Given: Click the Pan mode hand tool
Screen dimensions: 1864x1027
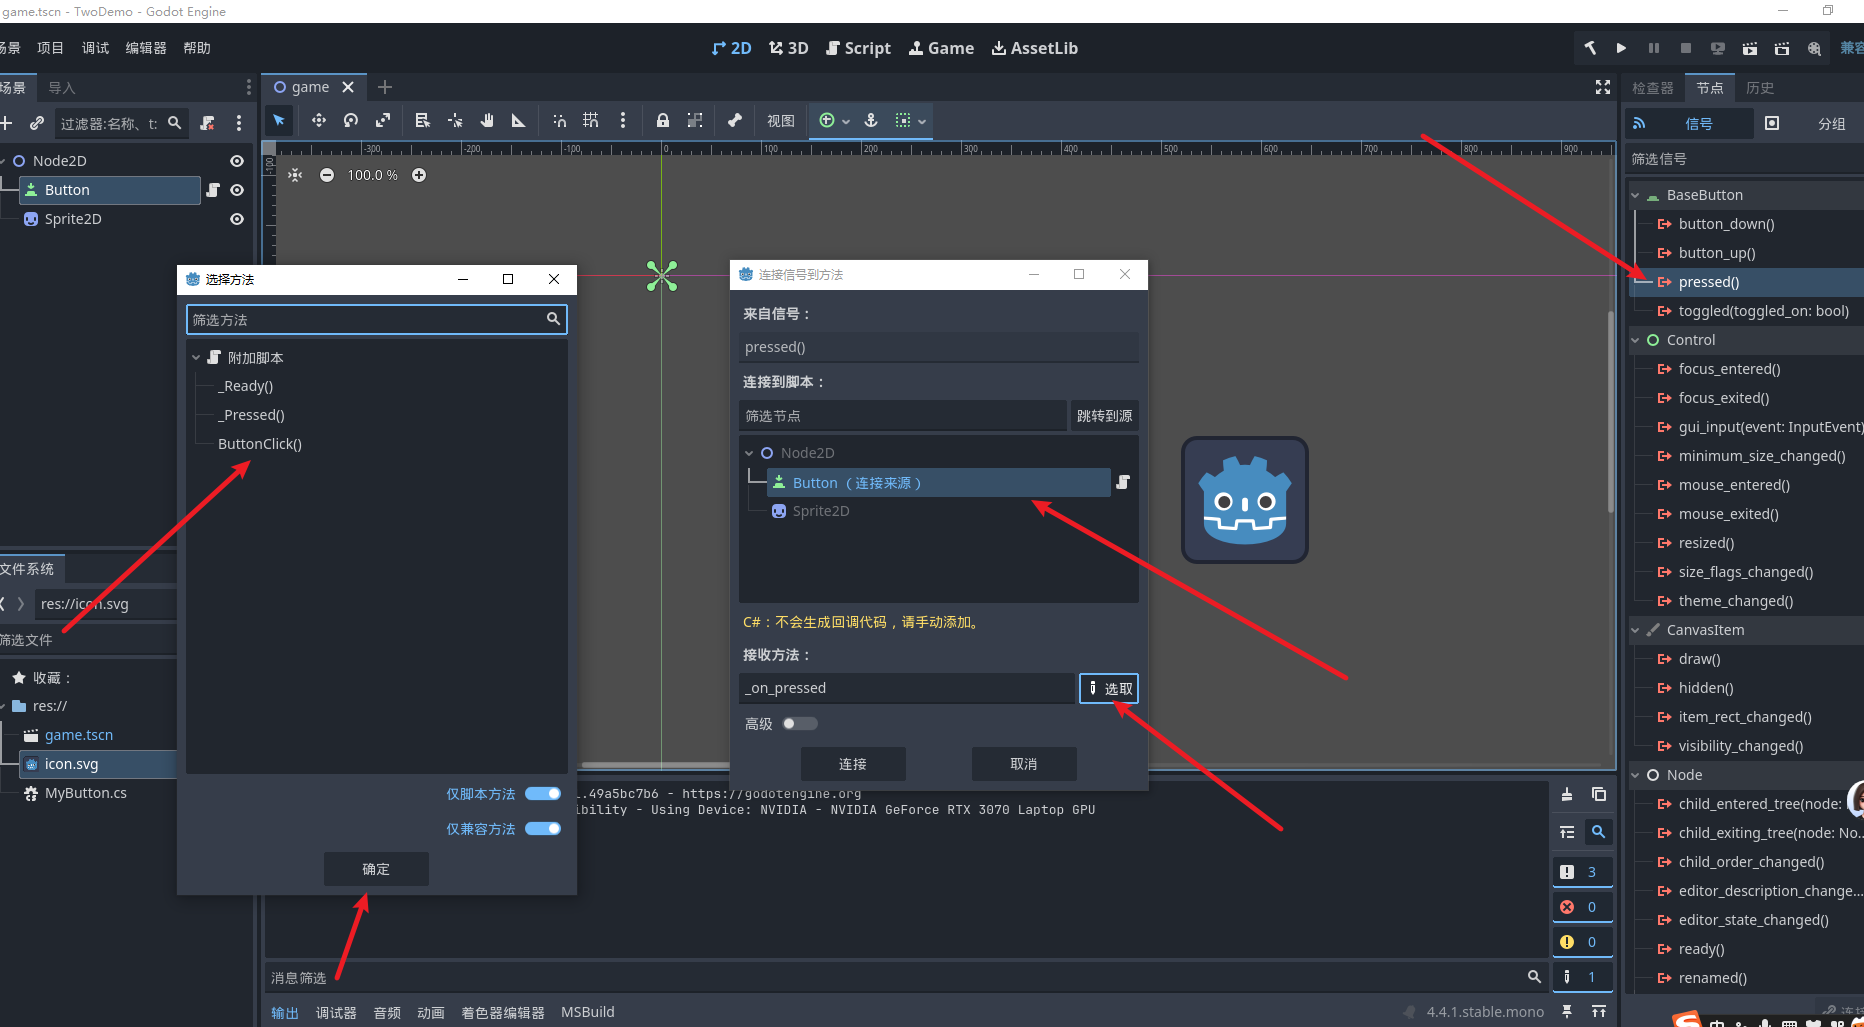Looking at the screenshot, I should (487, 121).
